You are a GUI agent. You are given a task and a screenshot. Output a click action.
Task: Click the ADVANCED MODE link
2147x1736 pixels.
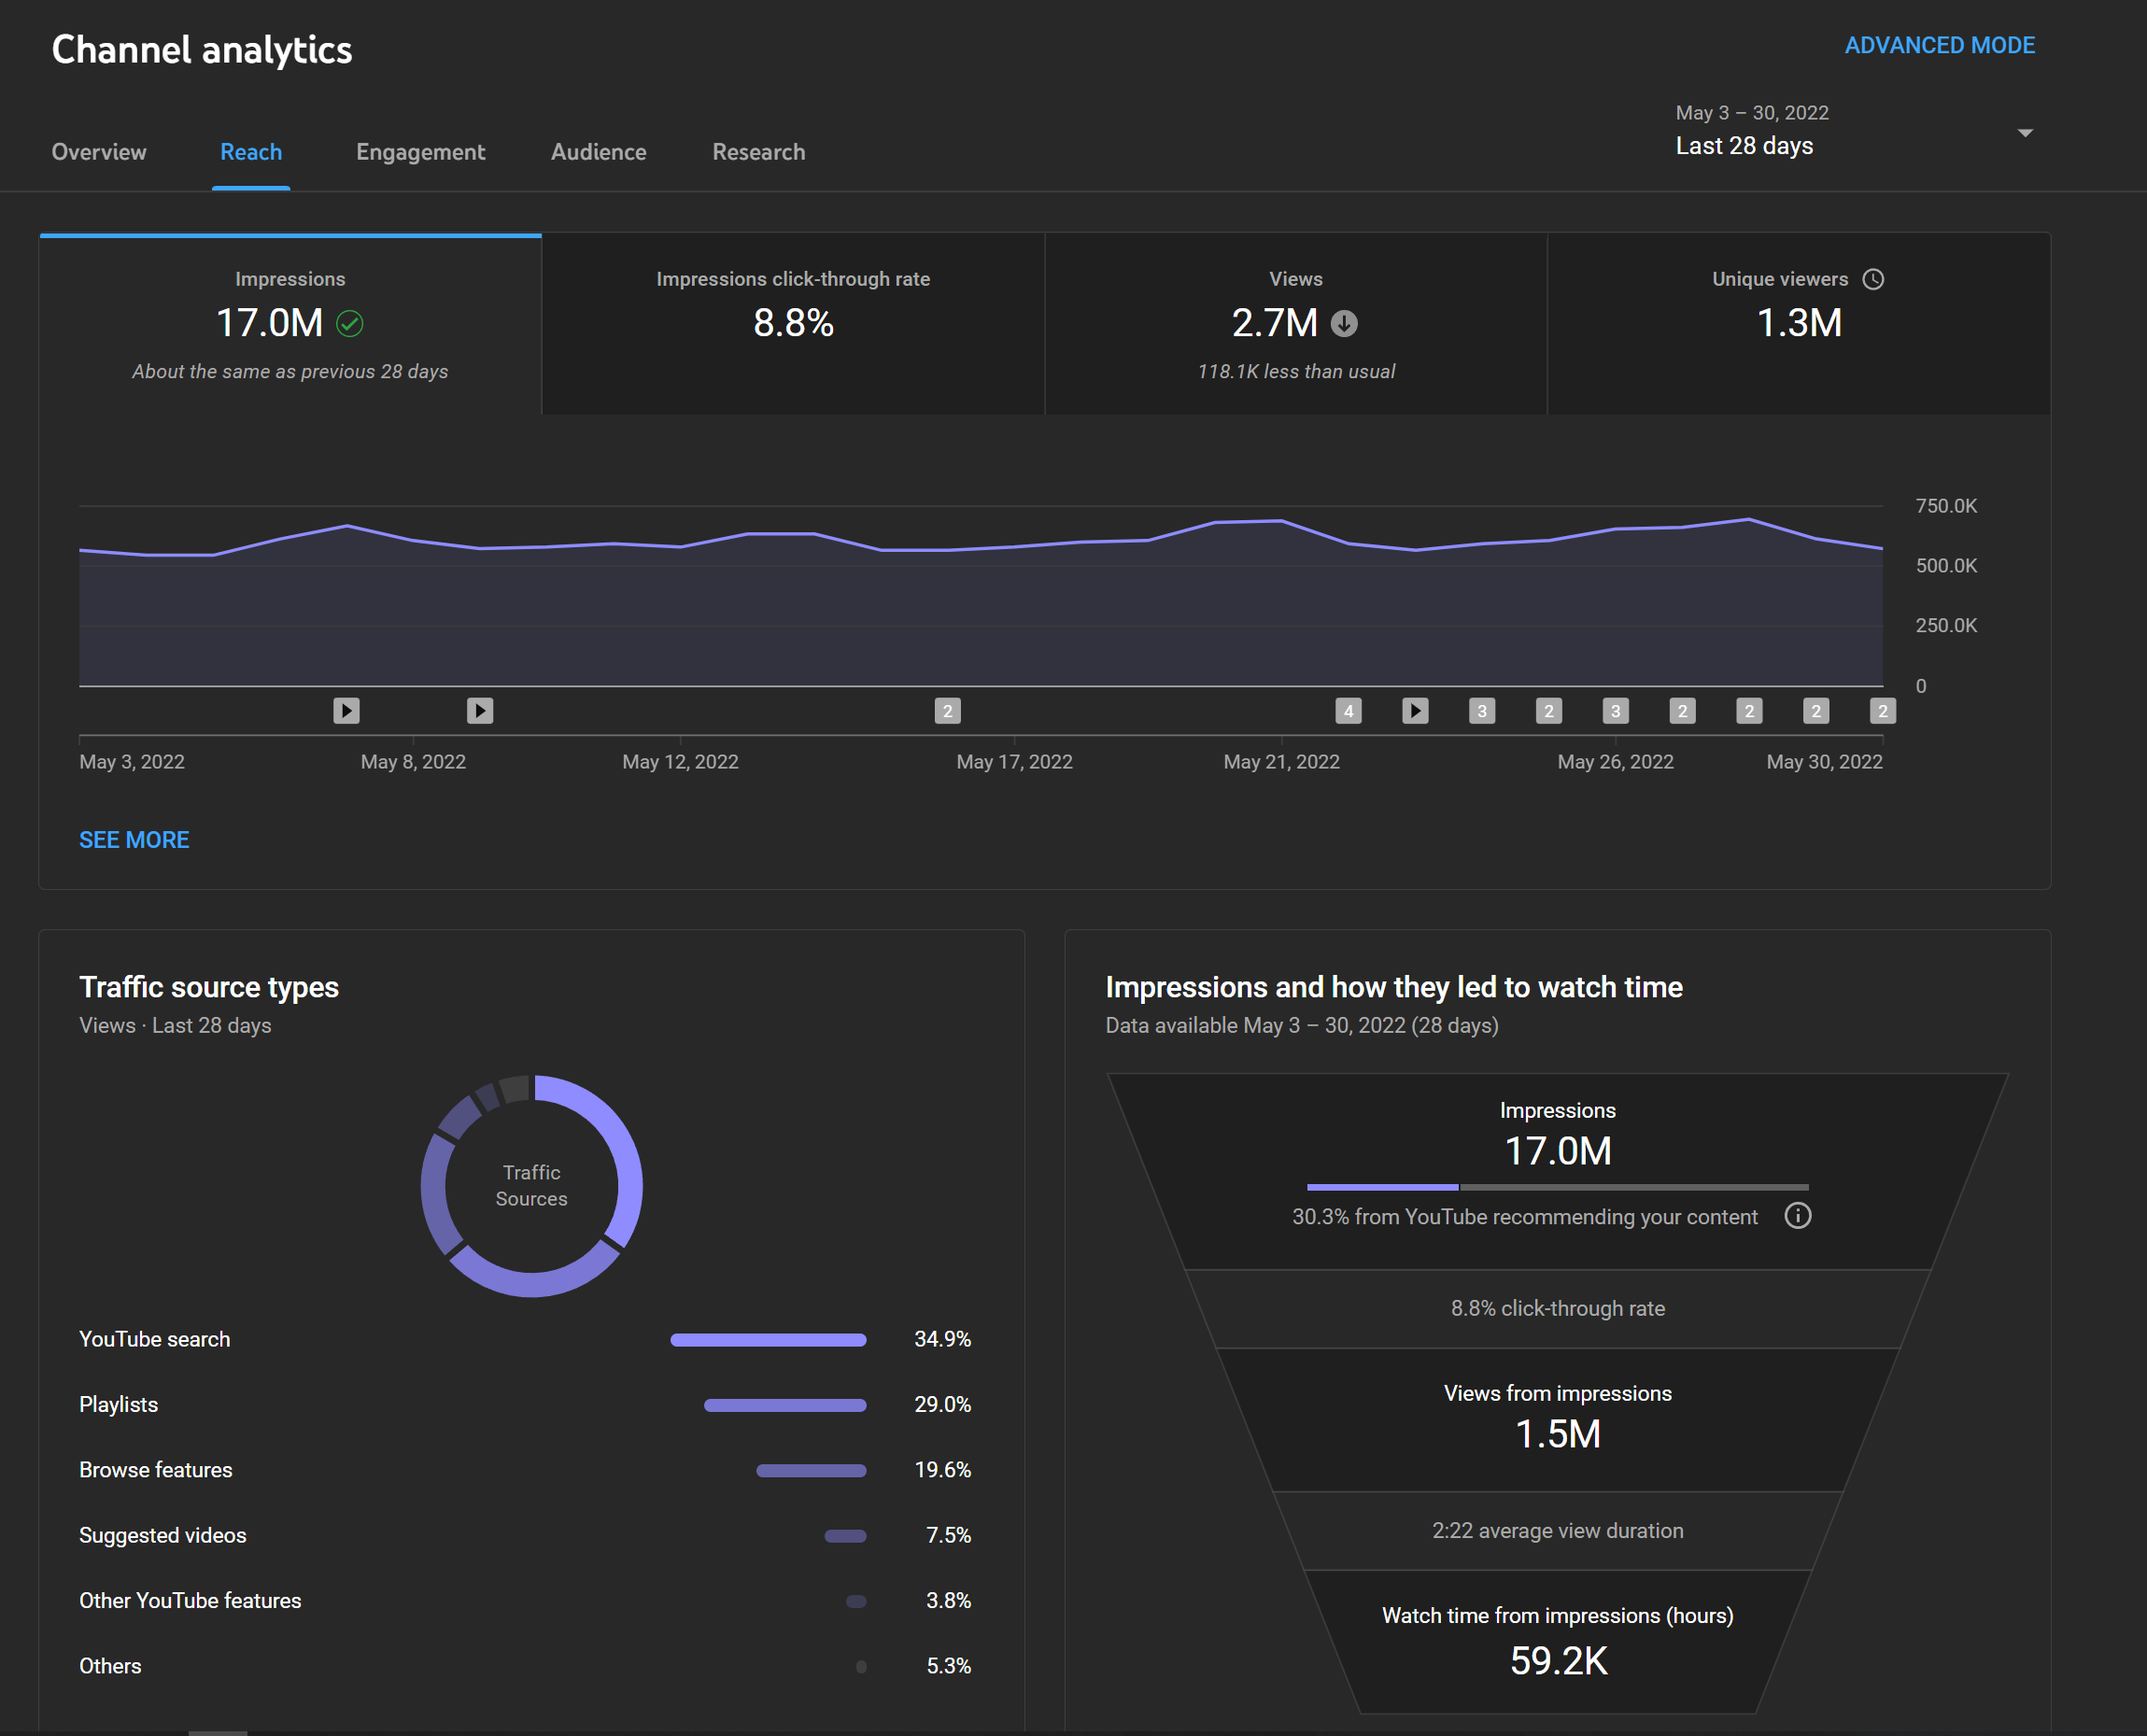1939,46
